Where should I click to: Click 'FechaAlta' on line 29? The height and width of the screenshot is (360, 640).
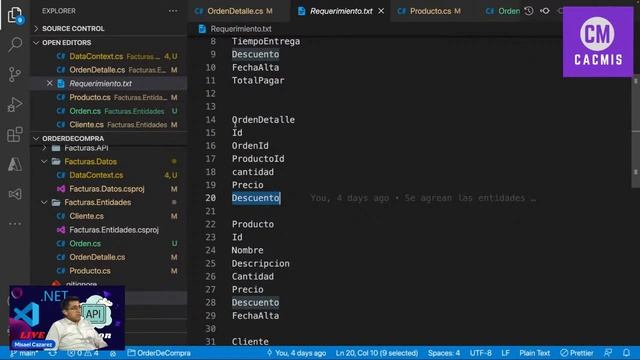click(x=256, y=316)
